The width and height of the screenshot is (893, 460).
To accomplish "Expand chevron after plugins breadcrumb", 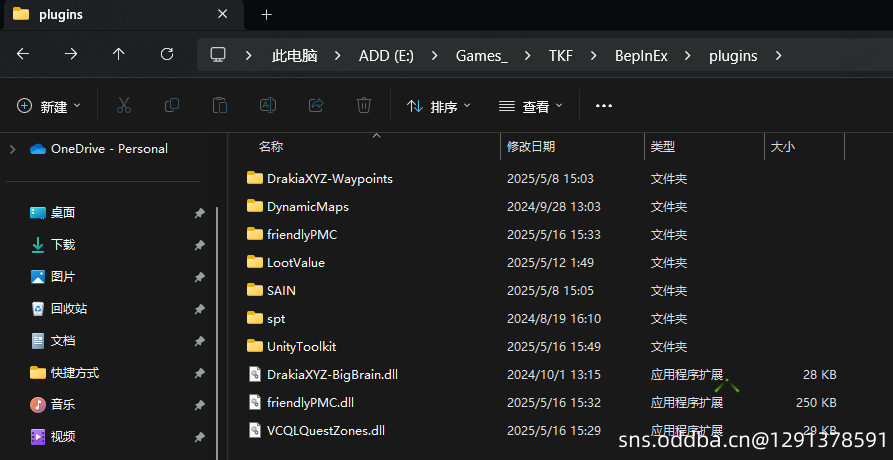I will [x=779, y=56].
